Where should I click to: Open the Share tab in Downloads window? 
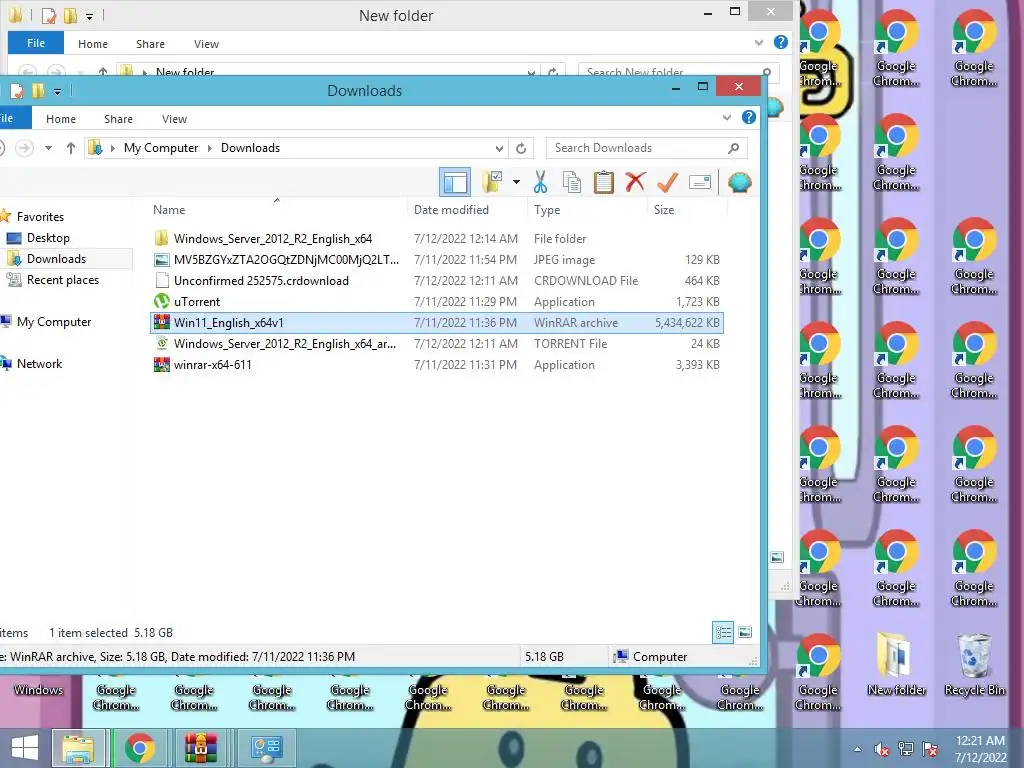pyautogui.click(x=118, y=119)
